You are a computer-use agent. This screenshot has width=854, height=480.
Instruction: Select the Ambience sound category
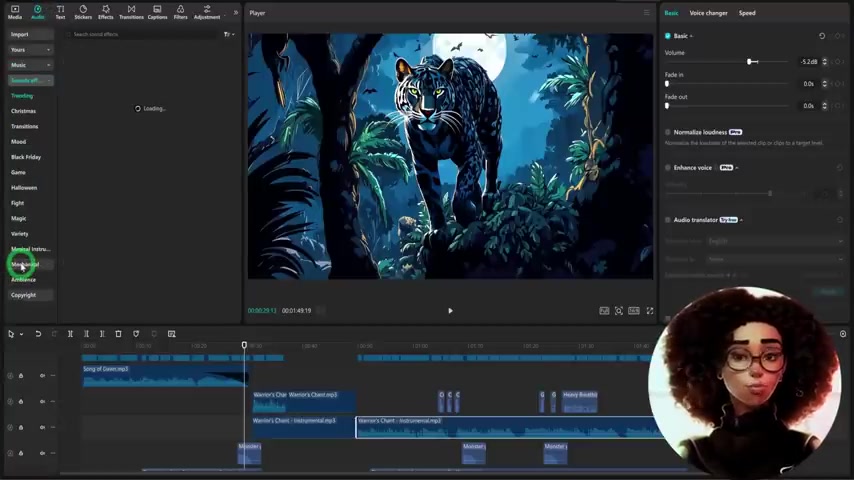23,280
